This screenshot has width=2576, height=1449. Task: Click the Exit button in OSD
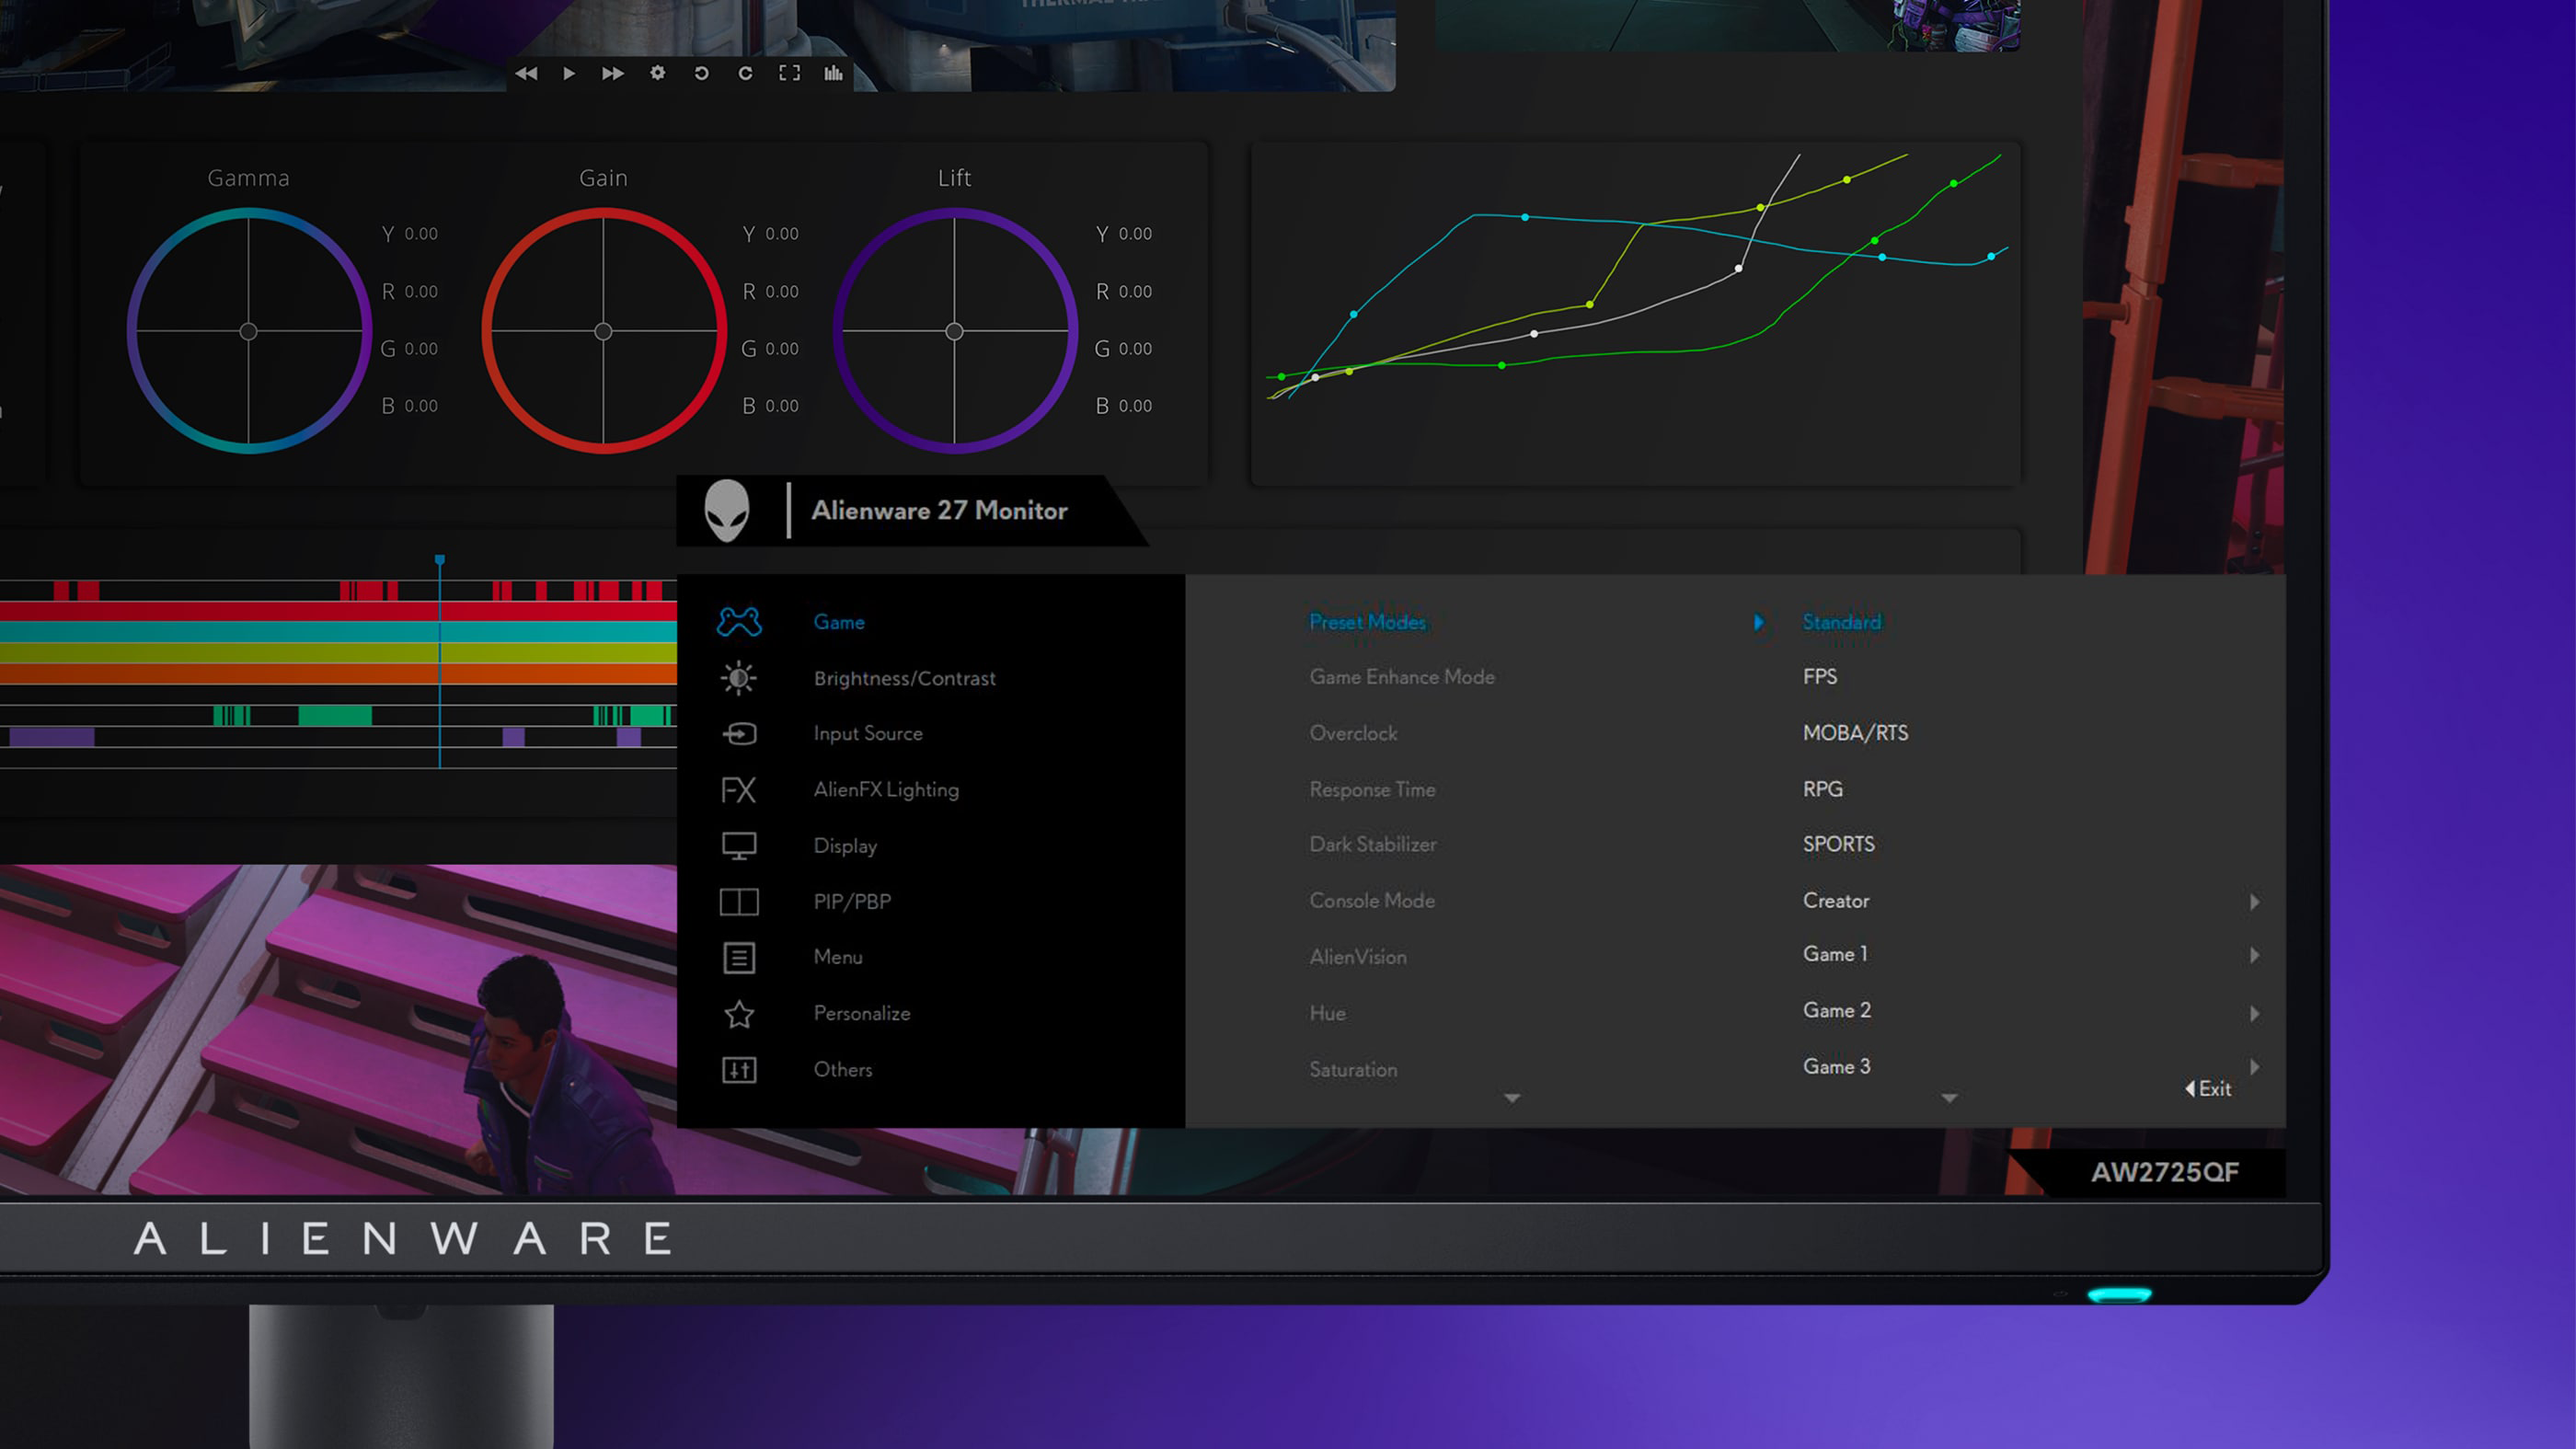tap(2209, 1089)
